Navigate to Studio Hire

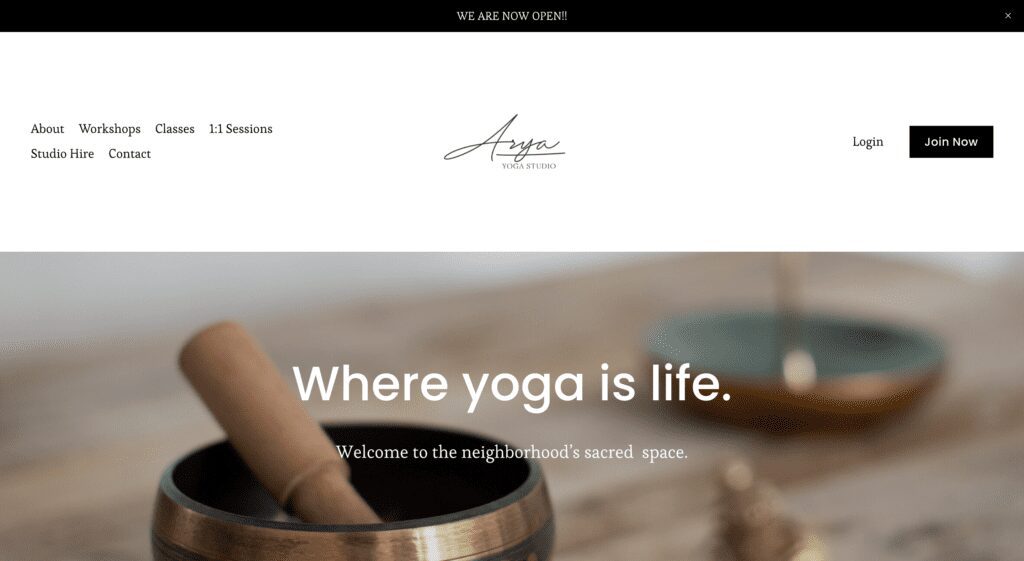tap(62, 153)
